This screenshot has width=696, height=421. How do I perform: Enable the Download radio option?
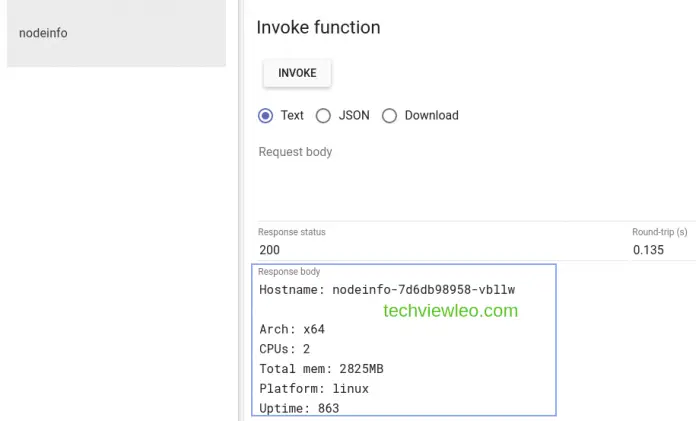point(390,116)
